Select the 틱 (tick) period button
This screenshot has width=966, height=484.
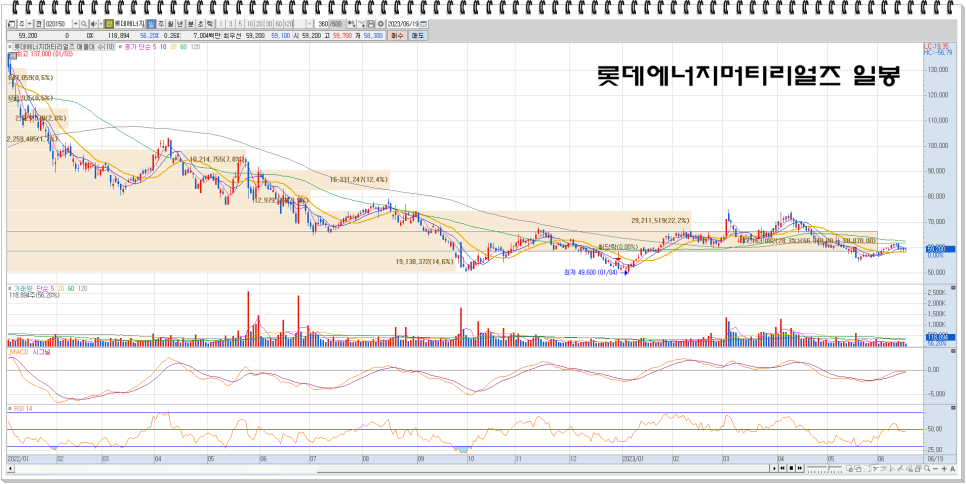209,23
